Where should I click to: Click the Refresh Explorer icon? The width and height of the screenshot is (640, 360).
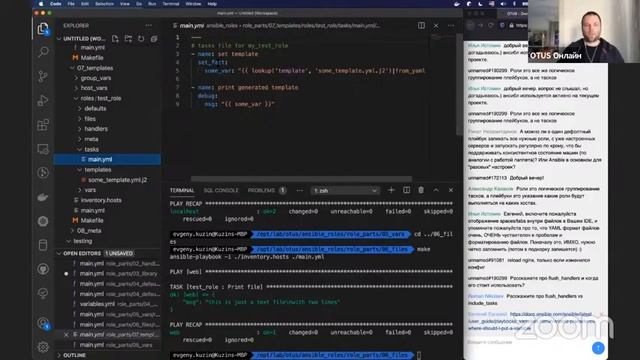[x=141, y=39]
